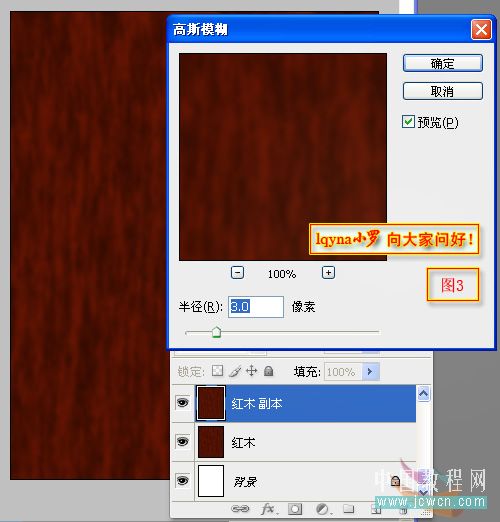Screen dimensions: 500x522
Task: Open the fx layer style menu
Action: [x=268, y=509]
